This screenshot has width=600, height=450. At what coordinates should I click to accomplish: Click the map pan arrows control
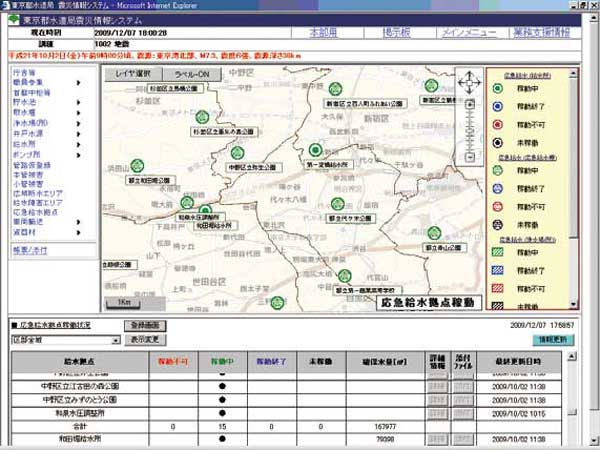point(467,81)
